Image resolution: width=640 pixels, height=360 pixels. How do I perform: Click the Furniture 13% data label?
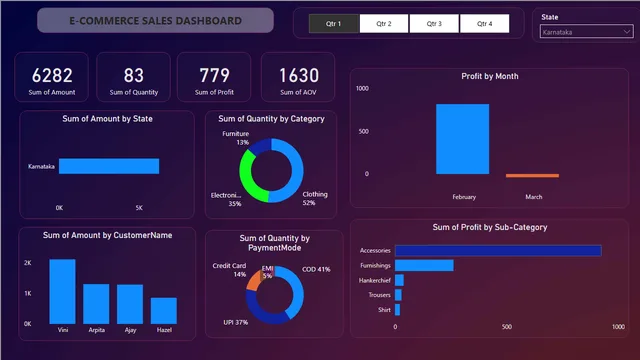coord(236,138)
